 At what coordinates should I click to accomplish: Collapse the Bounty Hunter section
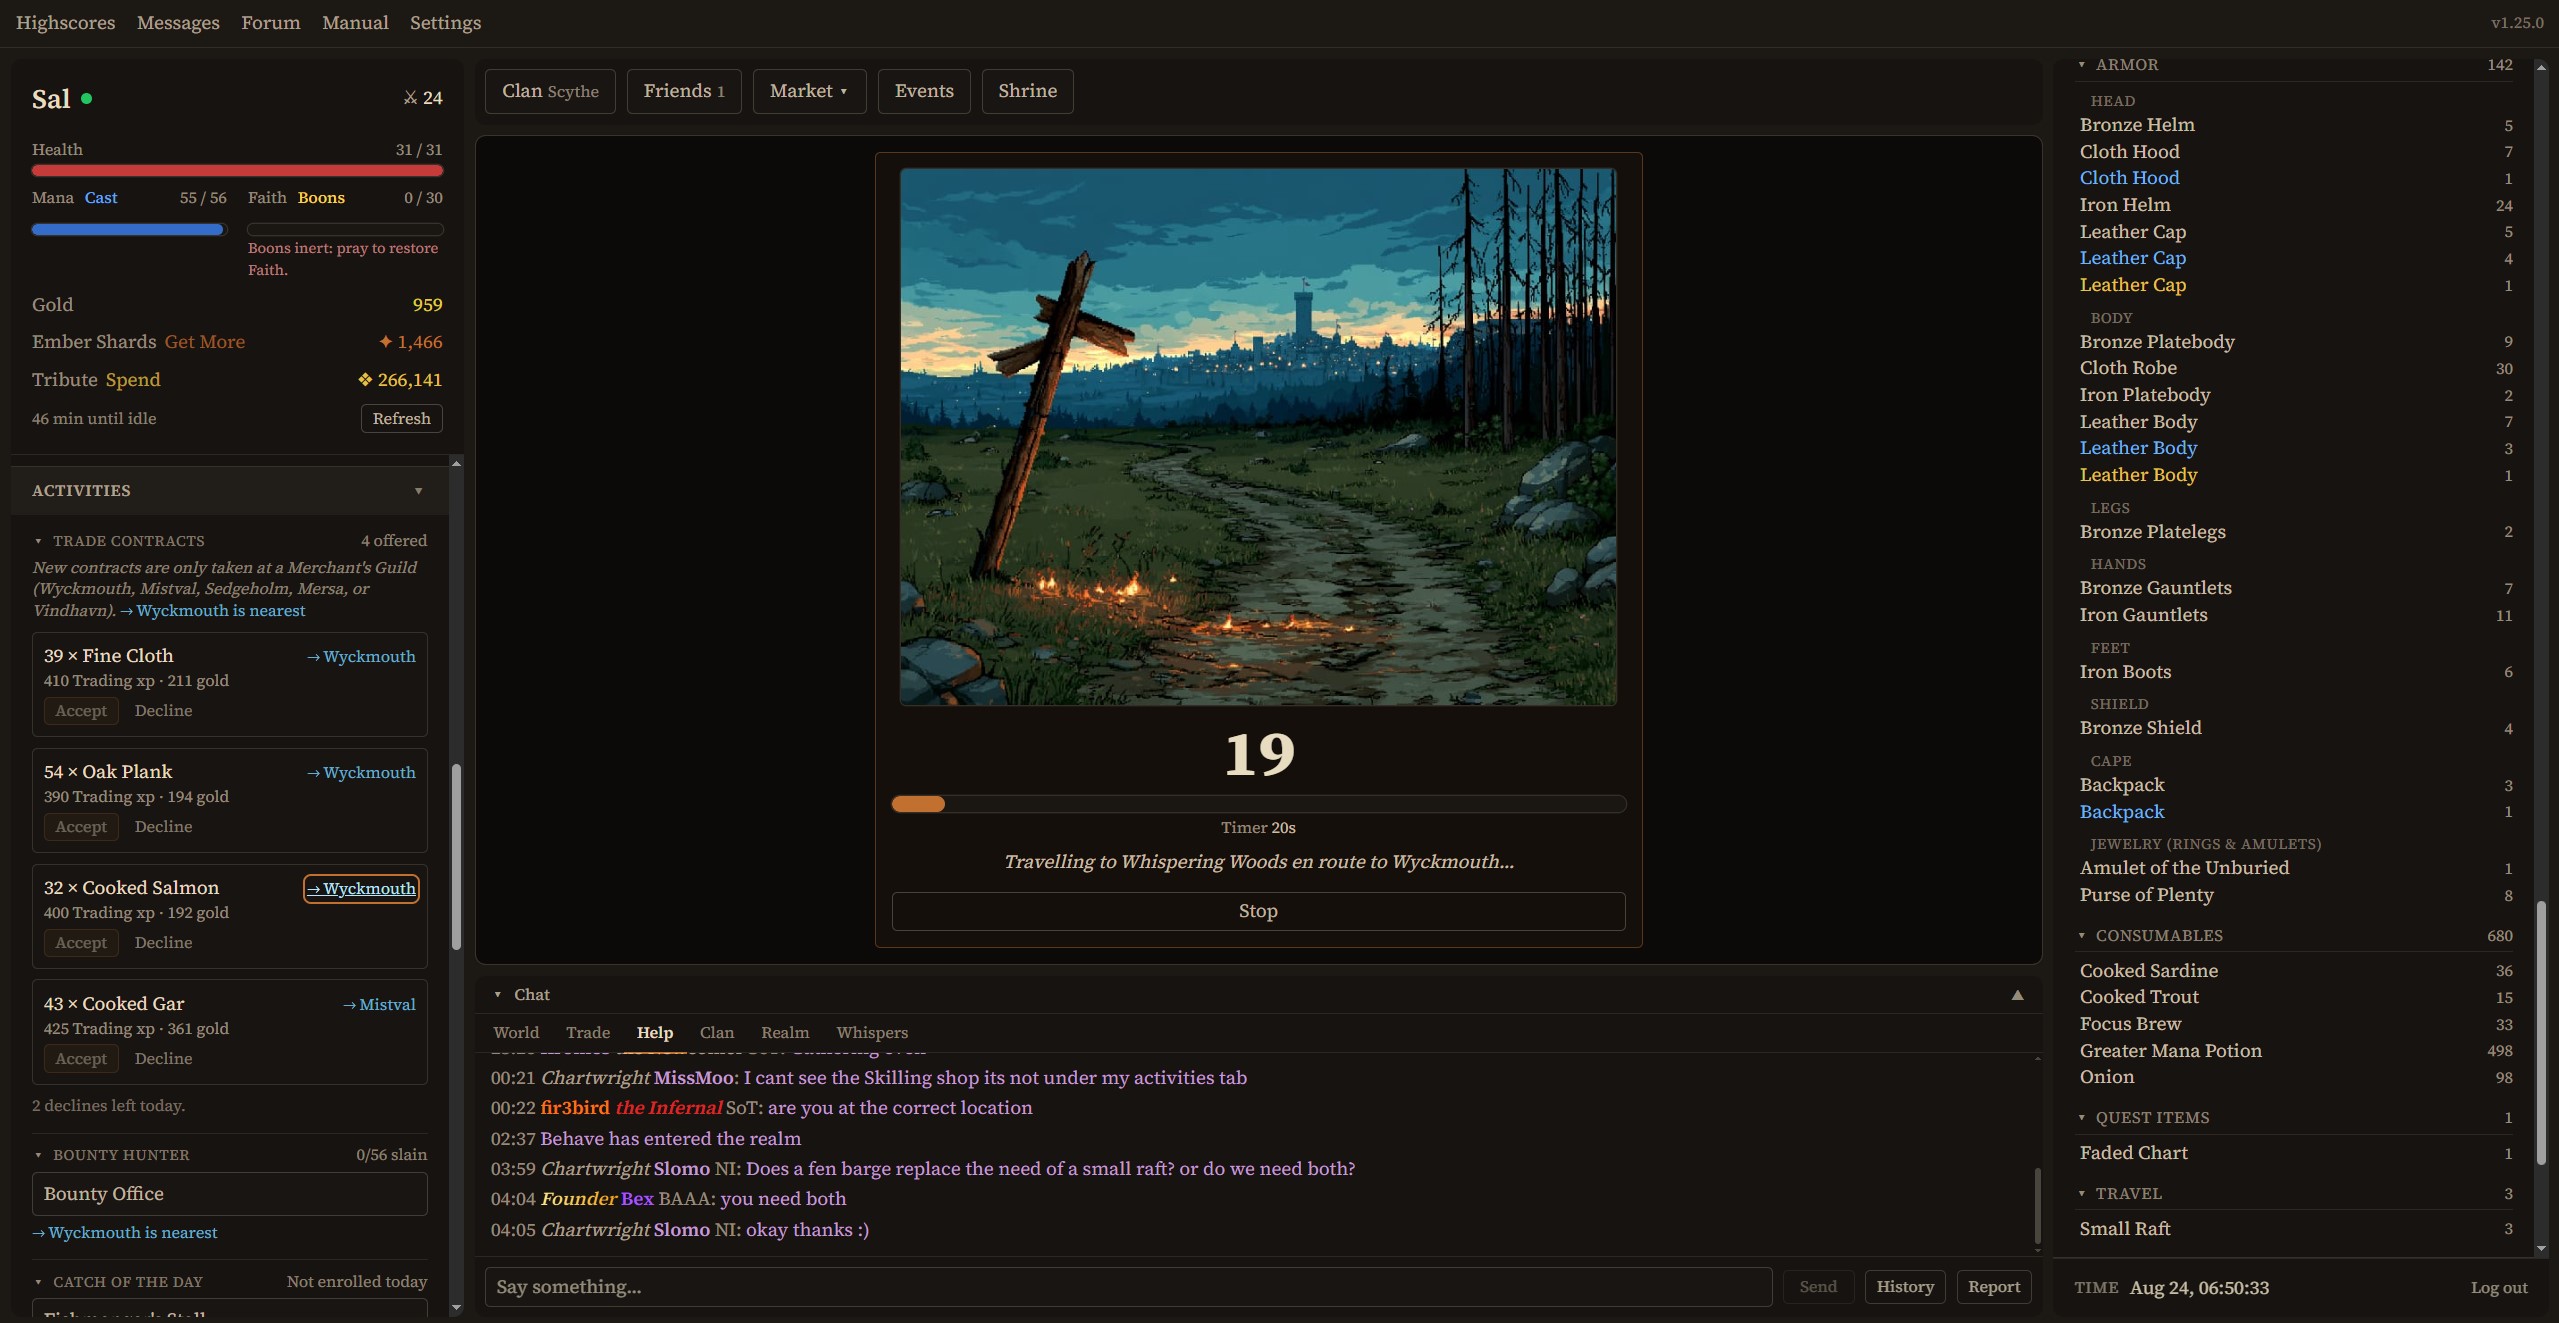pos(38,1155)
